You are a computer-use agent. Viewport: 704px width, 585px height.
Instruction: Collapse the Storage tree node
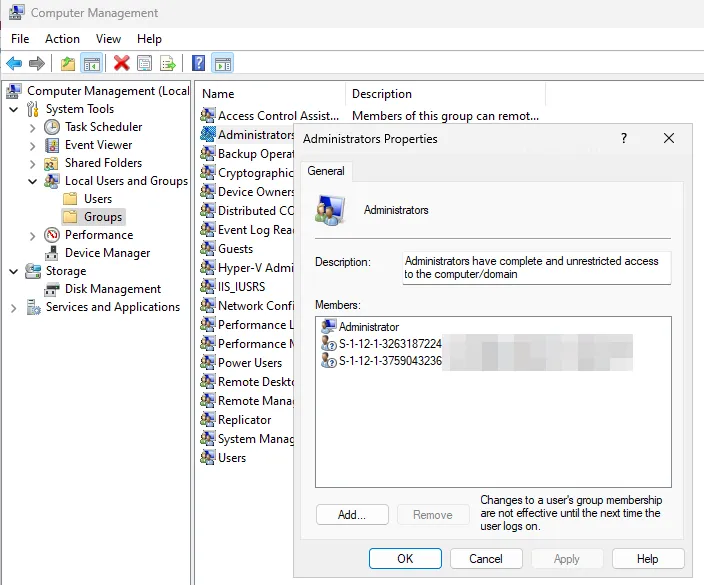(14, 271)
